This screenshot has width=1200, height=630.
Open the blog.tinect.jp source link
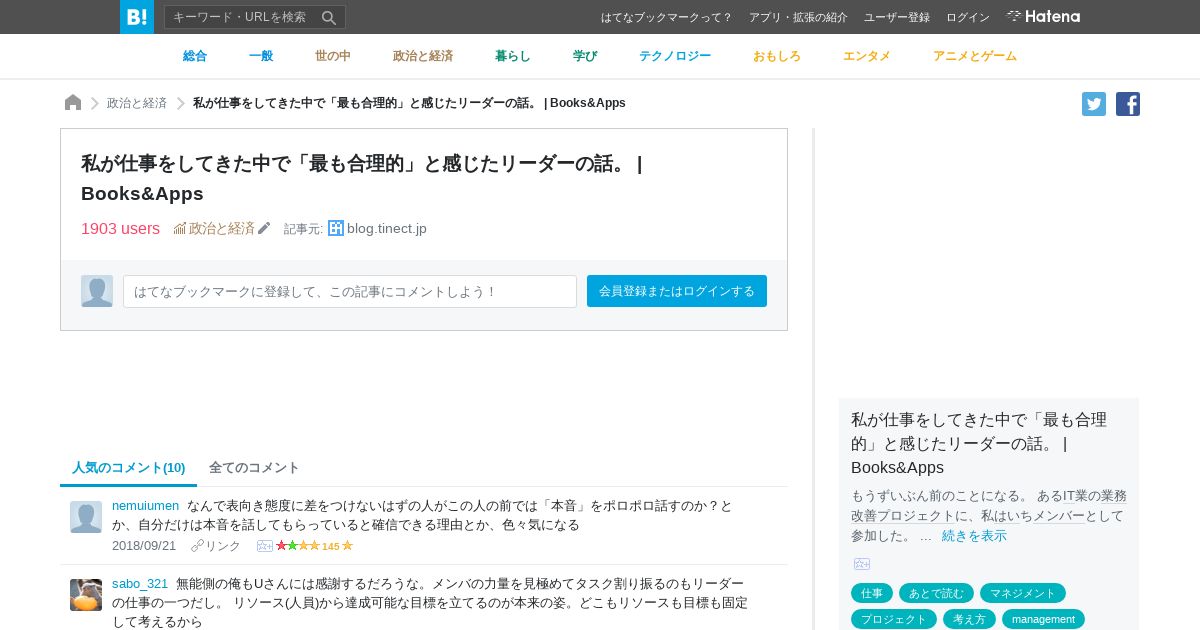387,228
